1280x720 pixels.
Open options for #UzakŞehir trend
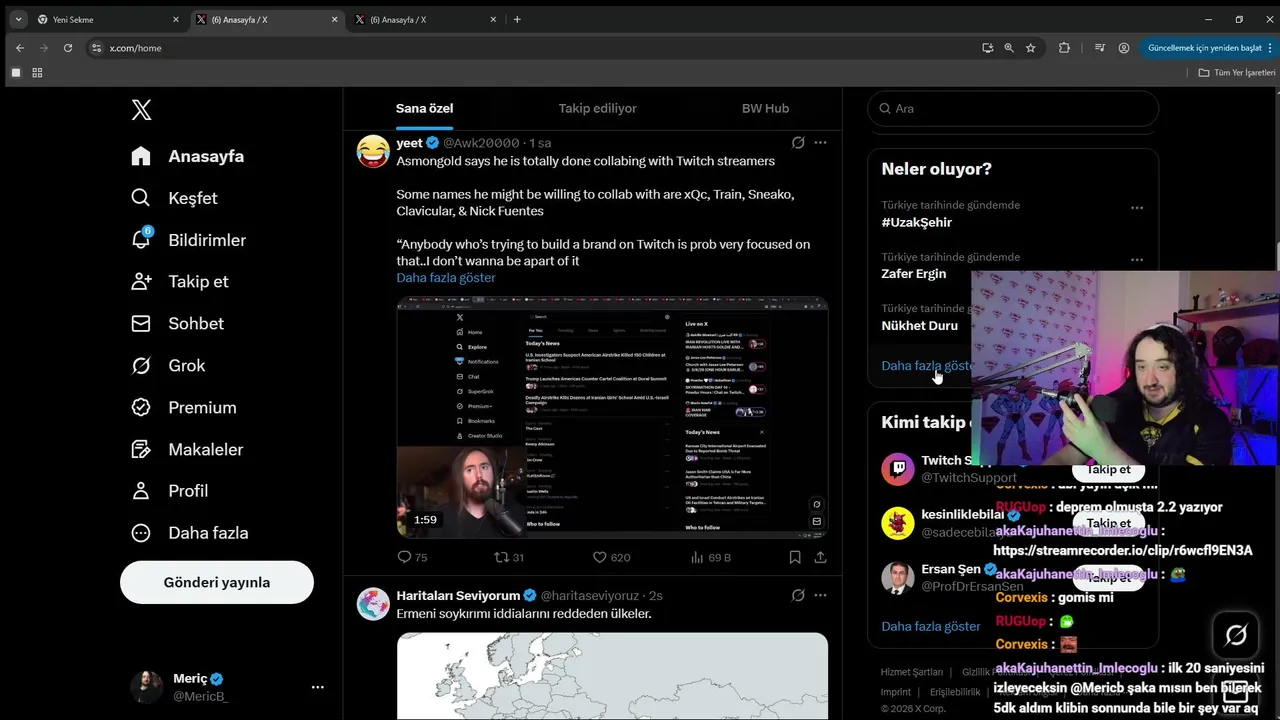[x=1137, y=208]
